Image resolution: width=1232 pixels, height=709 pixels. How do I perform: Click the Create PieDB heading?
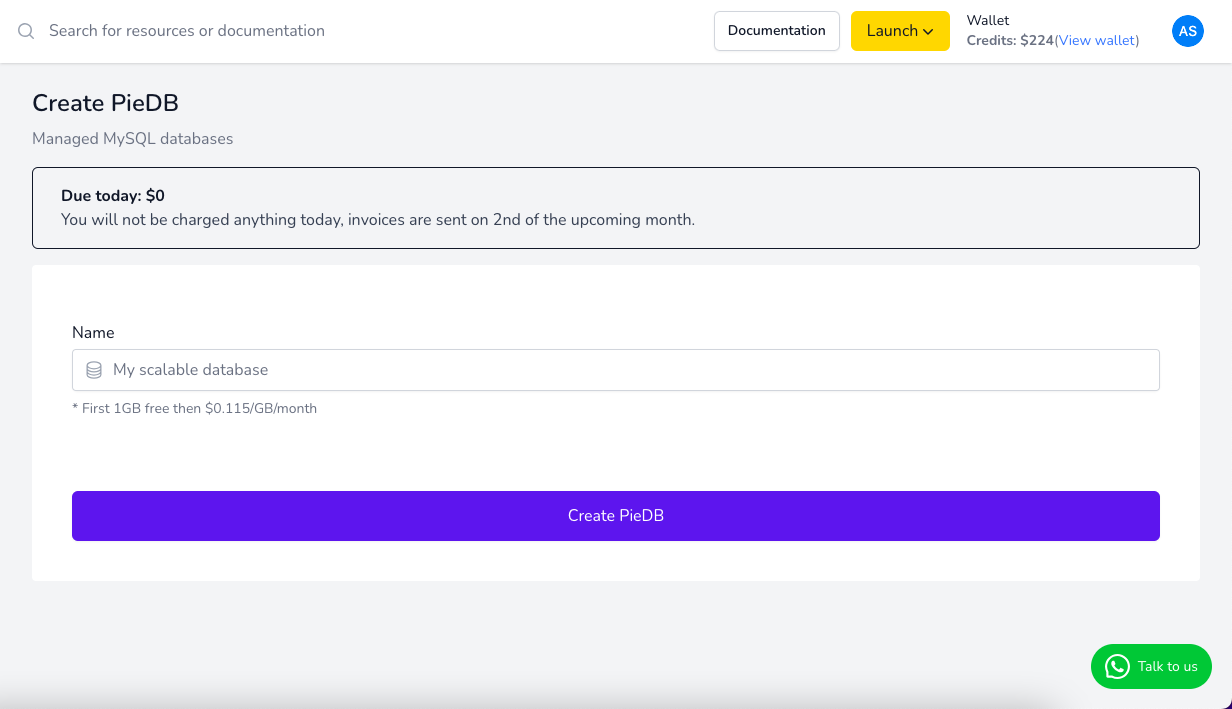click(105, 103)
